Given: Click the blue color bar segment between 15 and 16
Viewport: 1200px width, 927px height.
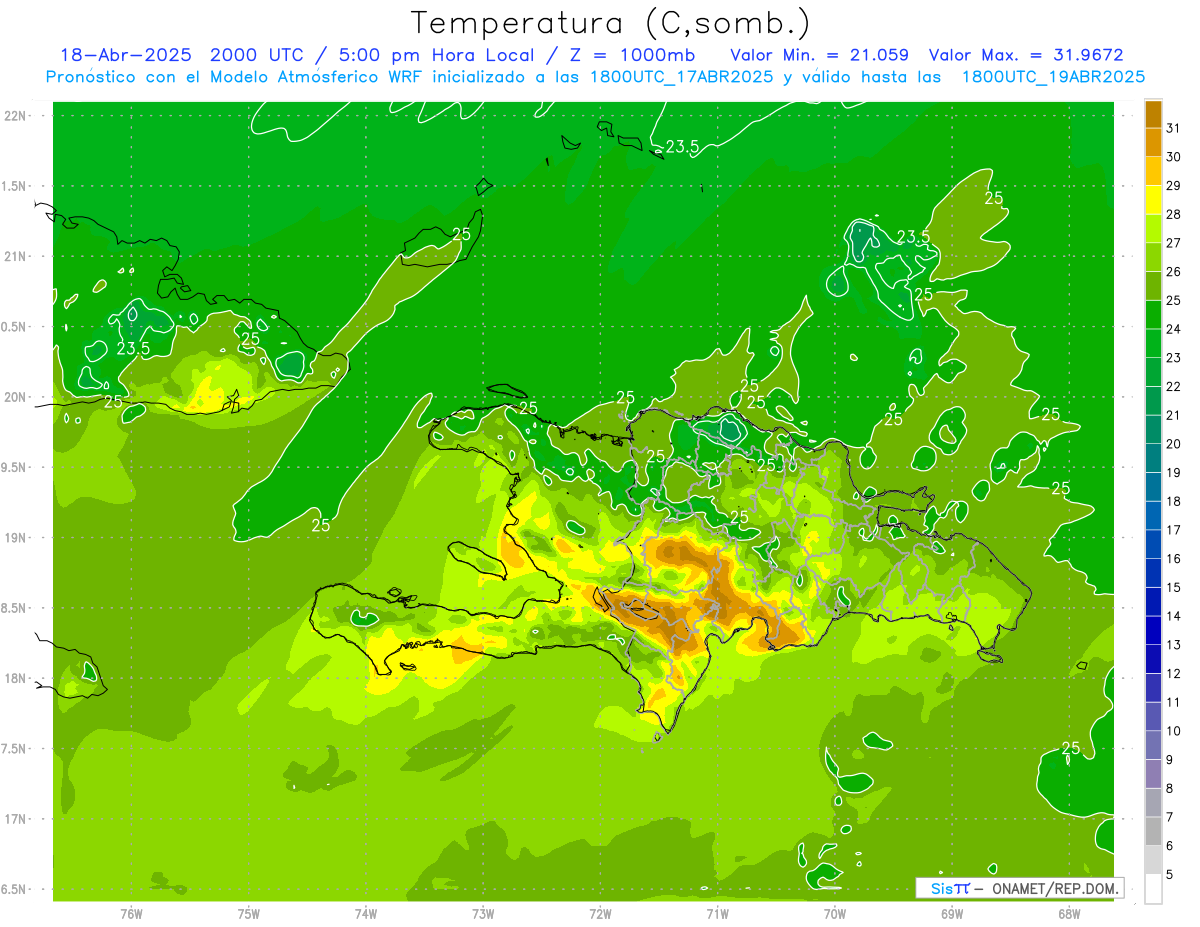Looking at the screenshot, I should click(1153, 573).
